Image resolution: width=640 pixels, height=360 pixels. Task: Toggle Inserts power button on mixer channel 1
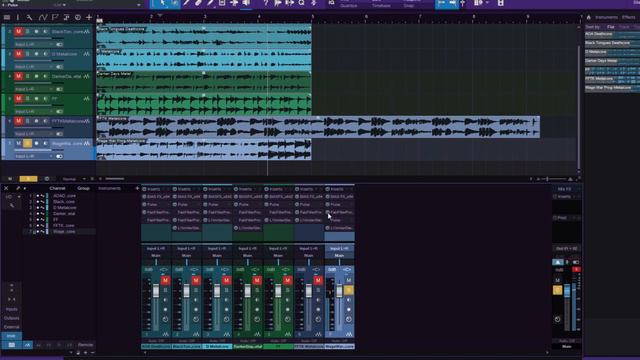pyautogui.click(x=144, y=189)
